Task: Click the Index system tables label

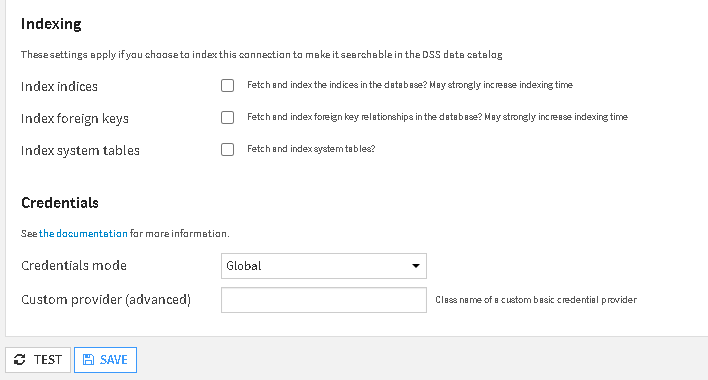Action: click(x=80, y=150)
